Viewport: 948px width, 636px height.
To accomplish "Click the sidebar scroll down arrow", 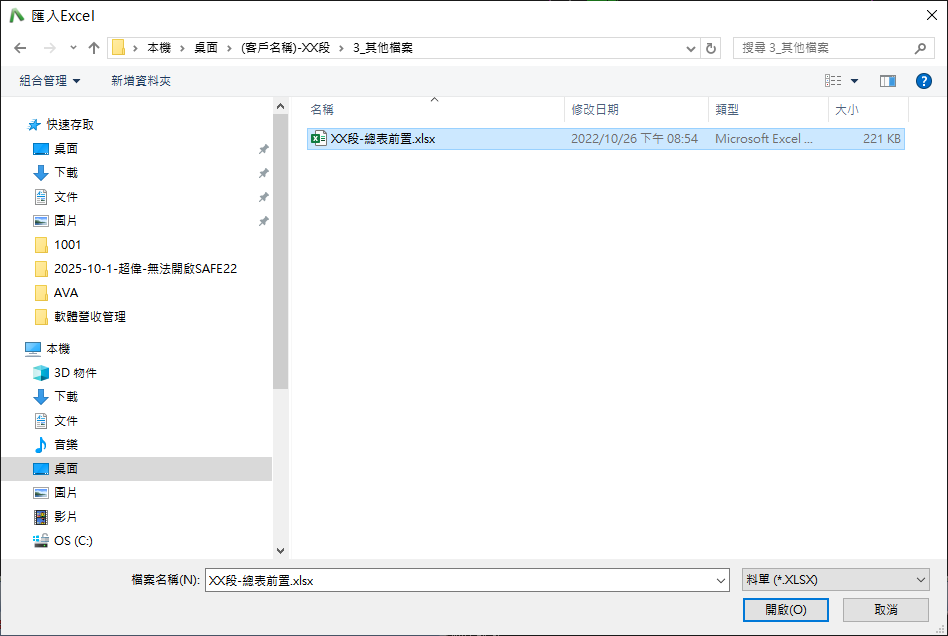I will pos(280,550).
